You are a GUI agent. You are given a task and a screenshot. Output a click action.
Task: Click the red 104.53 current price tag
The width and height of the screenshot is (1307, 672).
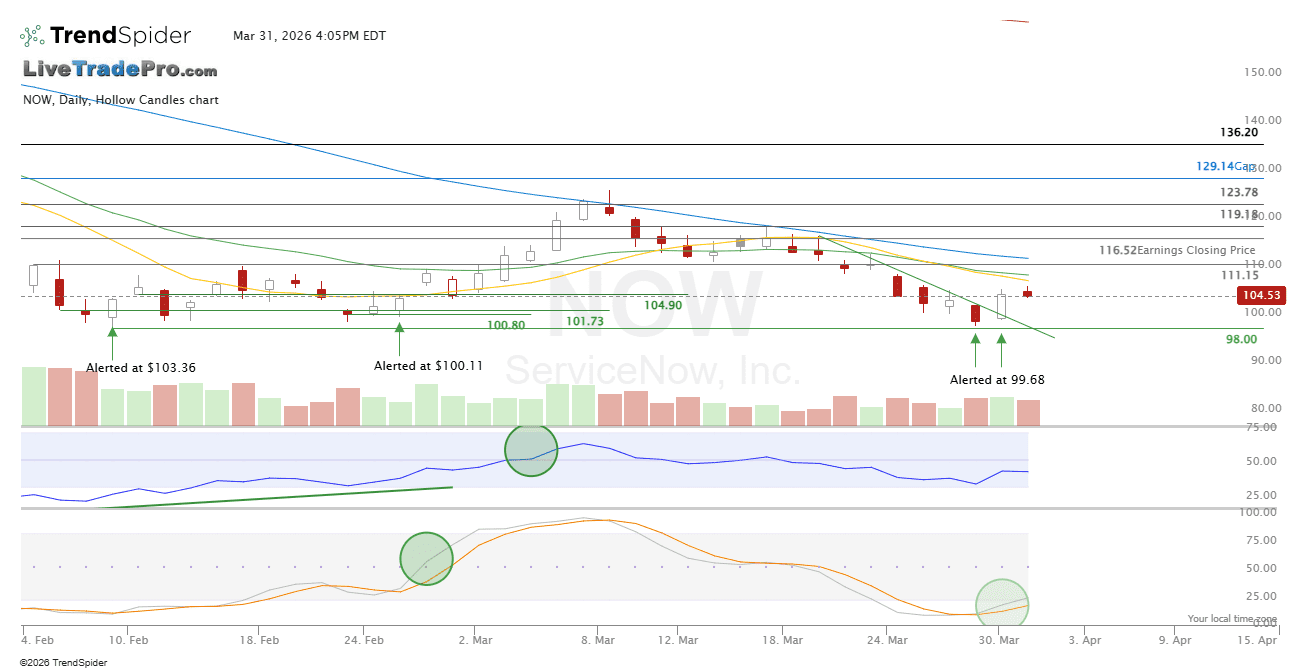pos(1260,295)
